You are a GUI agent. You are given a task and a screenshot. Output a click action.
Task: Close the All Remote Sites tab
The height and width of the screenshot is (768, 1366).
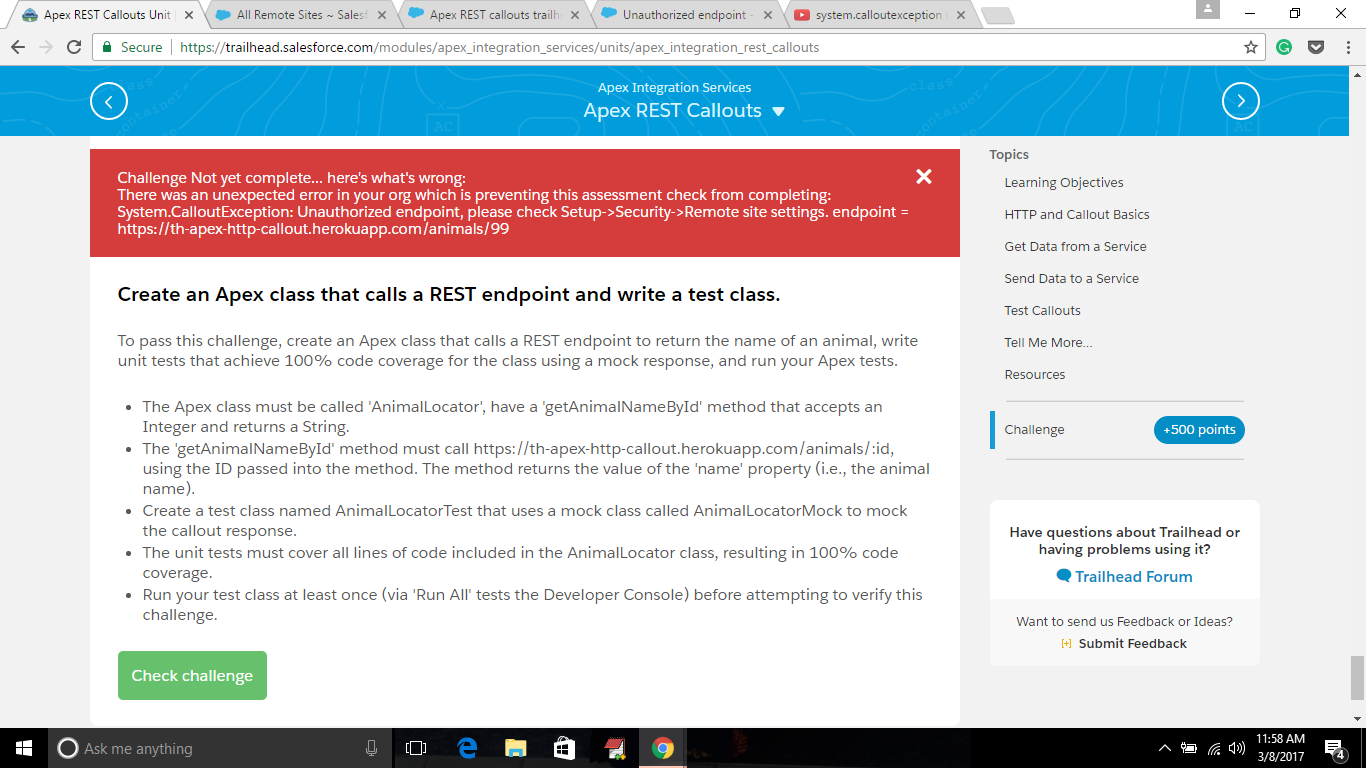(383, 15)
